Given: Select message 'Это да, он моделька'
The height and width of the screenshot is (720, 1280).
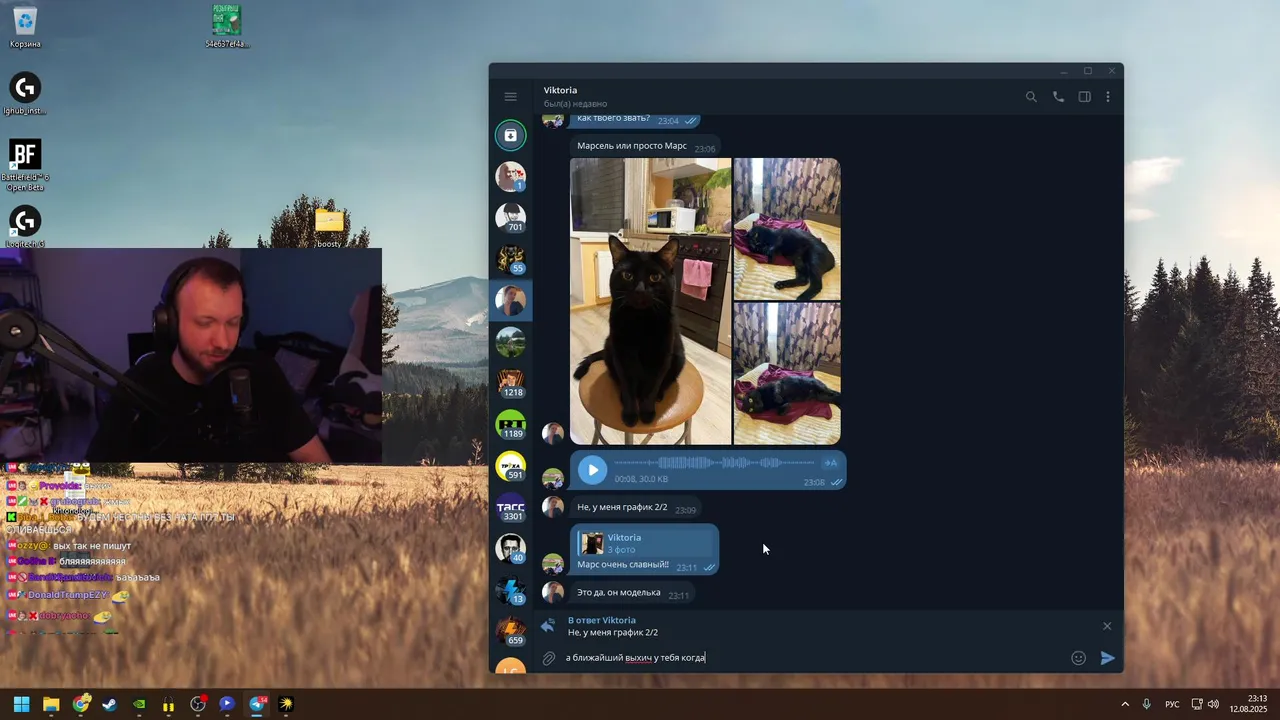Looking at the screenshot, I should click(631, 593).
